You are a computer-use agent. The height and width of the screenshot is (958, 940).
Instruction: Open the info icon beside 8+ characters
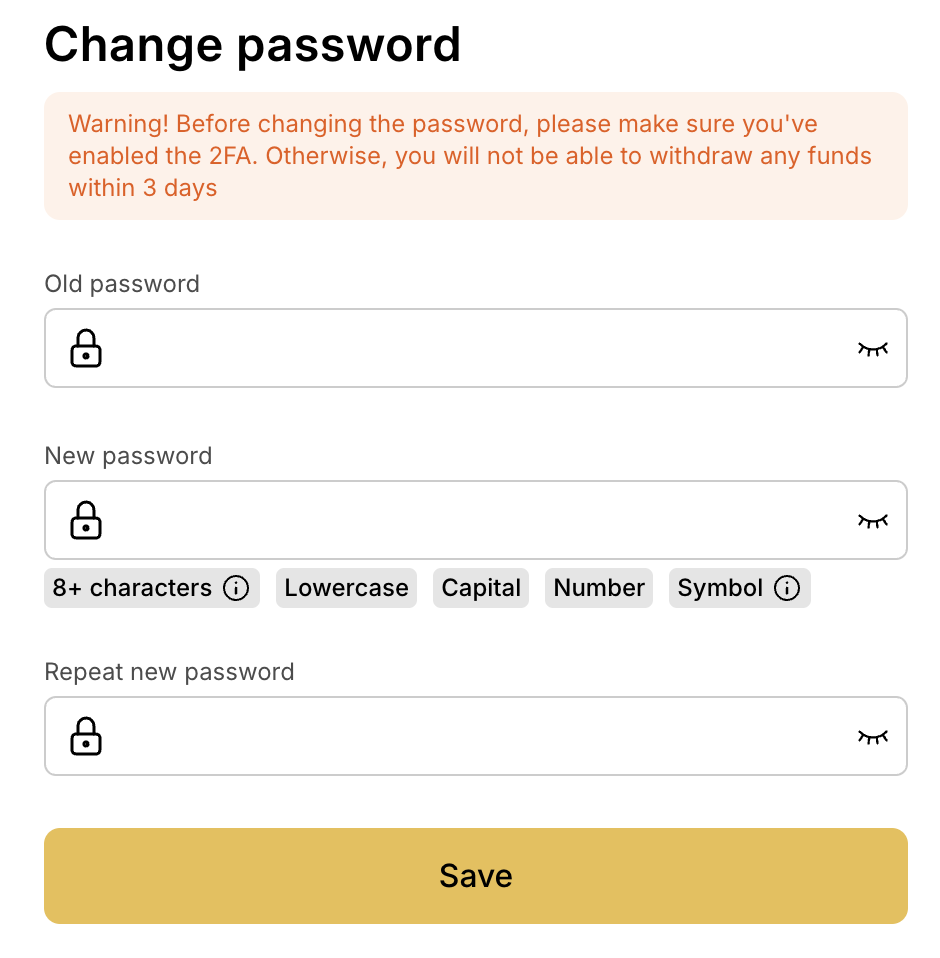[x=236, y=588]
